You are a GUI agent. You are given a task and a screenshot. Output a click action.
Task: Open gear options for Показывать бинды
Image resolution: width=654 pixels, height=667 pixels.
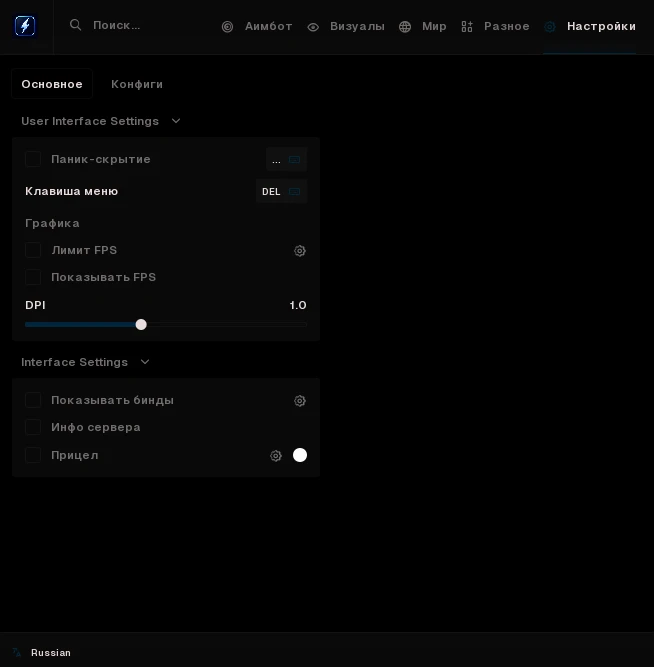click(x=300, y=401)
